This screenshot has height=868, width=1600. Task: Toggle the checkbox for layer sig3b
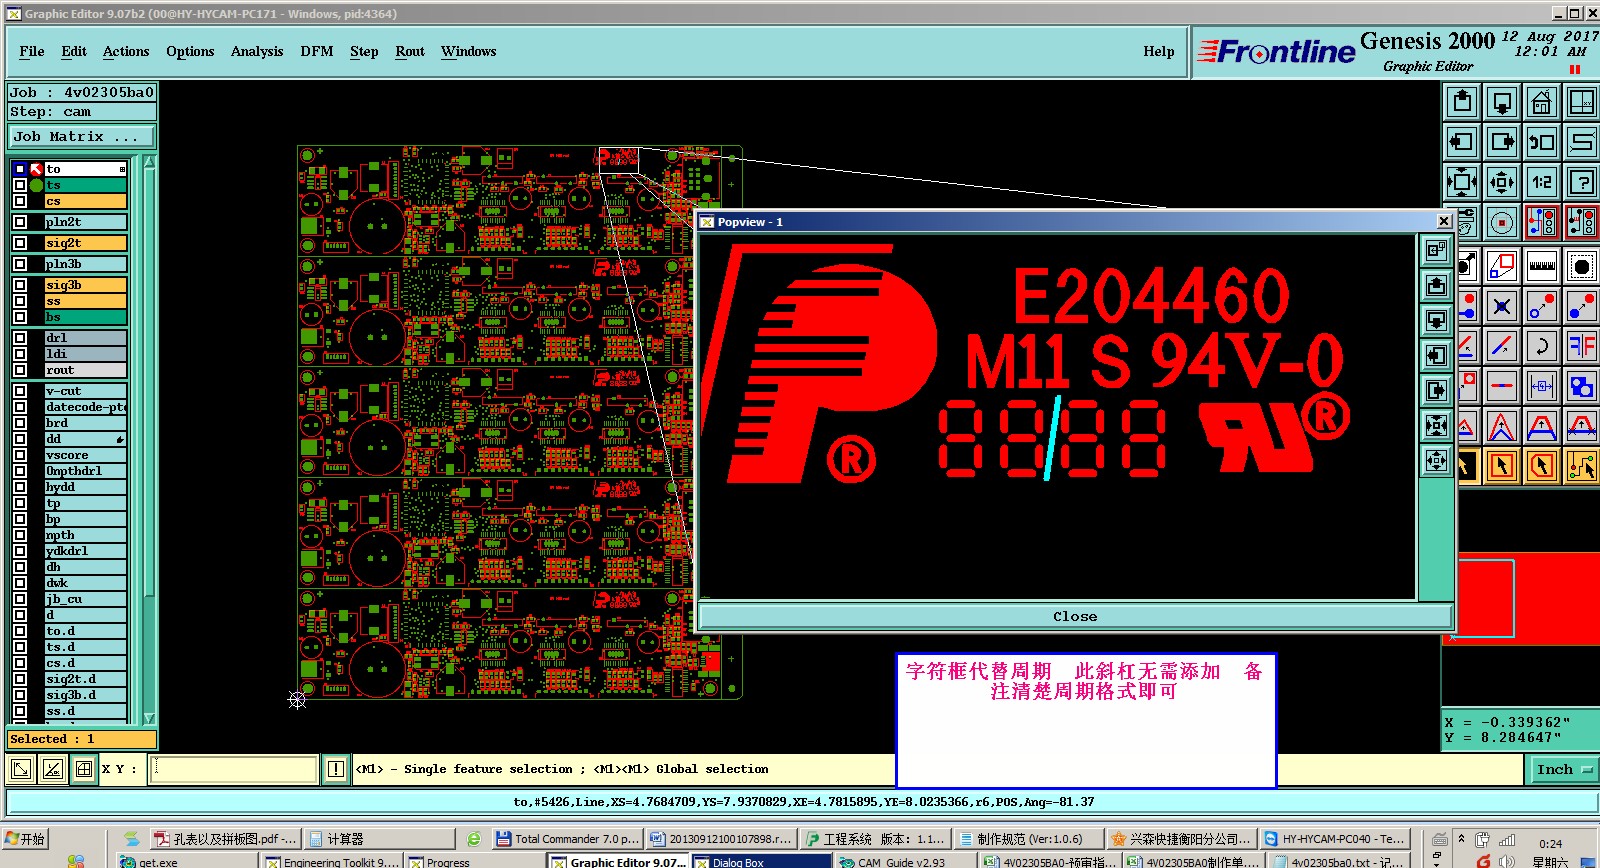click(20, 285)
